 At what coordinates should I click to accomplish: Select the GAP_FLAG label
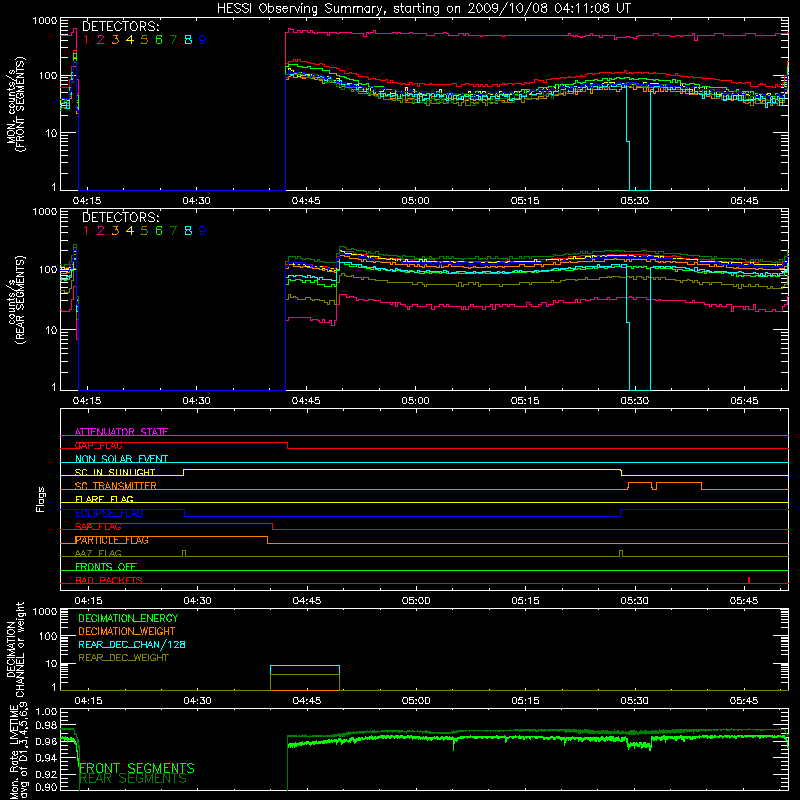point(98,445)
